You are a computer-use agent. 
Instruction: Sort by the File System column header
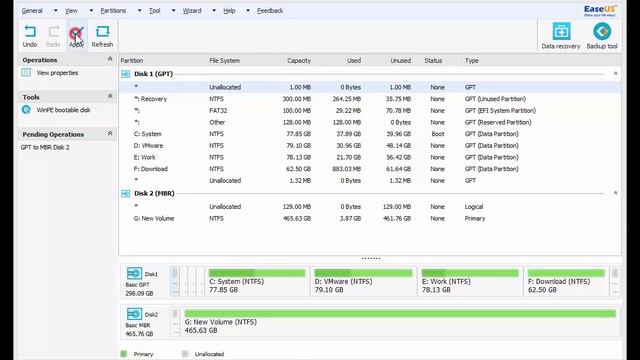tap(224, 60)
